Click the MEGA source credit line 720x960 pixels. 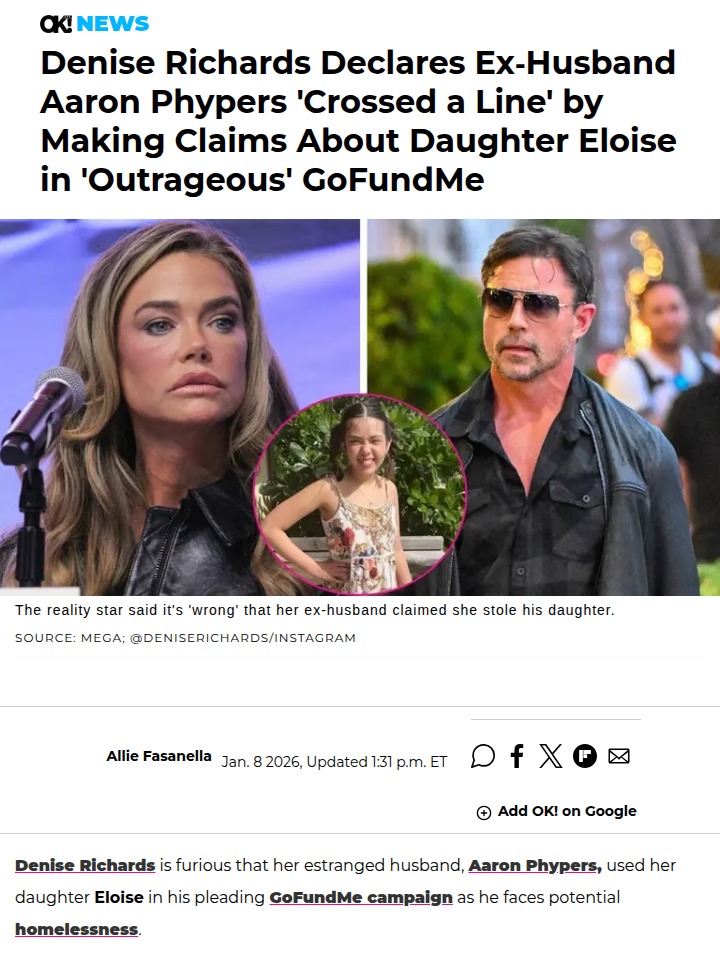point(185,638)
